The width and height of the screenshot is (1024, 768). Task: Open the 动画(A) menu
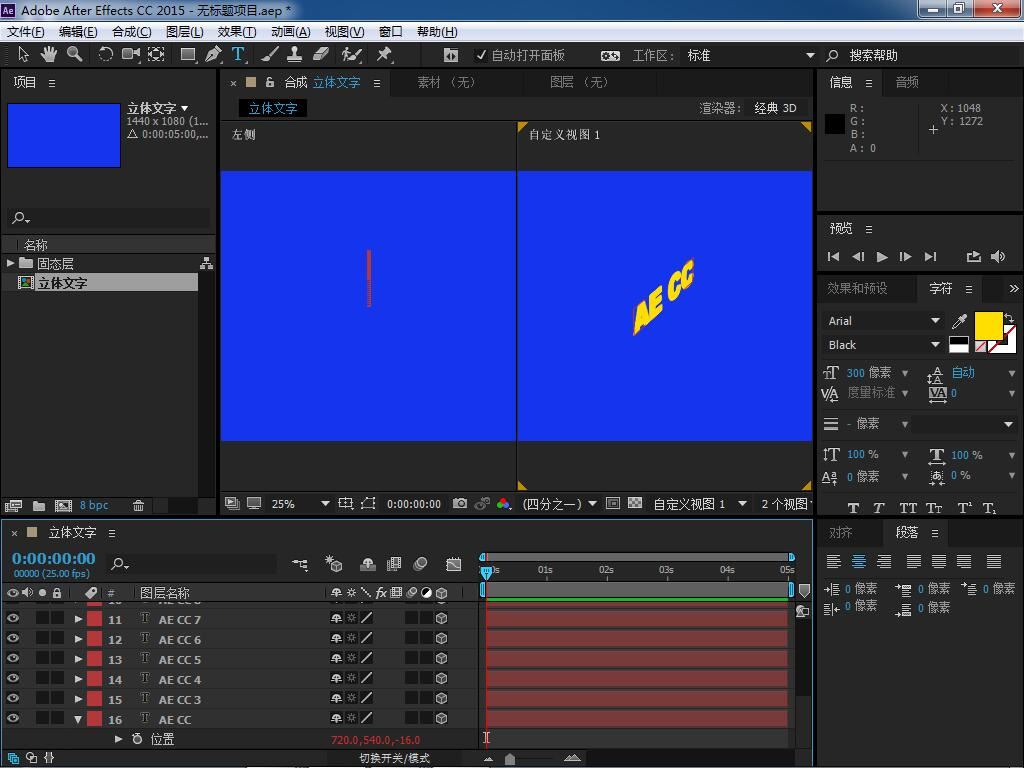point(291,31)
